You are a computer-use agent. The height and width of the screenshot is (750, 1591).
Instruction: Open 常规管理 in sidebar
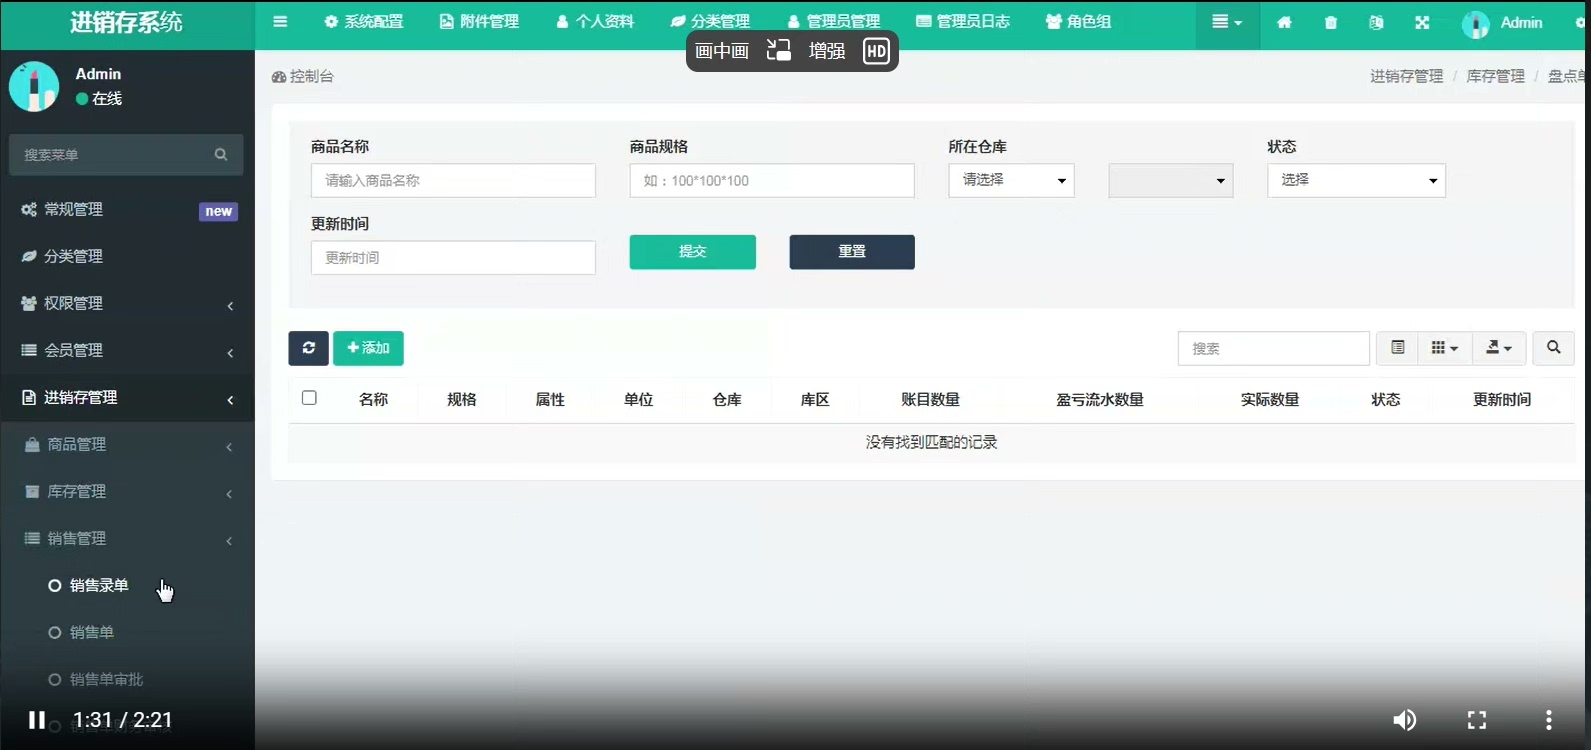(x=127, y=209)
